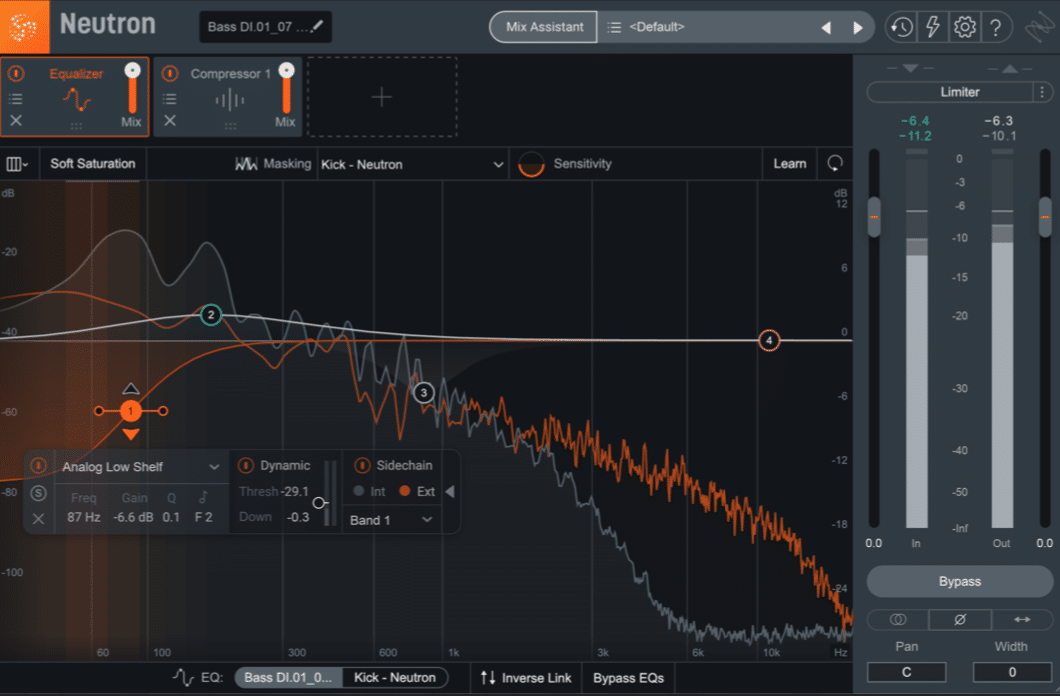
Task: Click the Limiter options three-dot icon
Action: point(1042,92)
